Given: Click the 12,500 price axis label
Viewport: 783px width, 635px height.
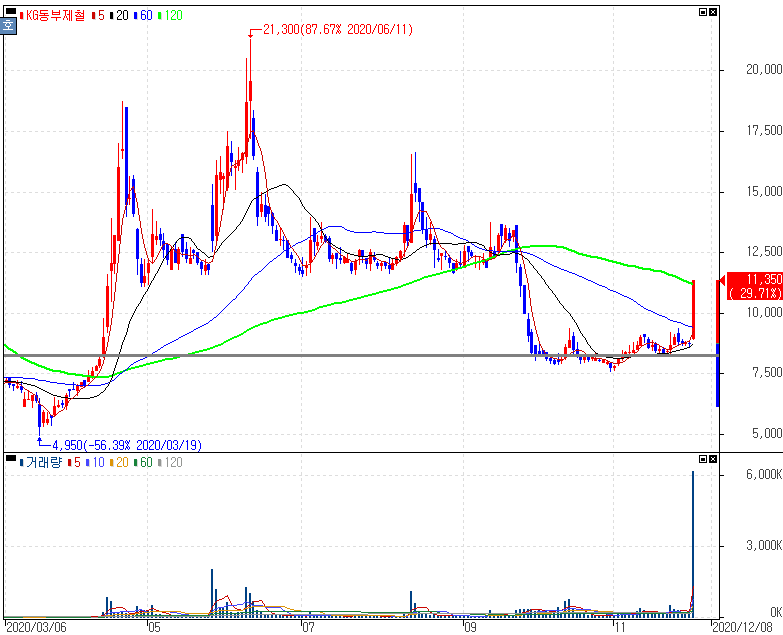Looking at the screenshot, I should [764, 252].
